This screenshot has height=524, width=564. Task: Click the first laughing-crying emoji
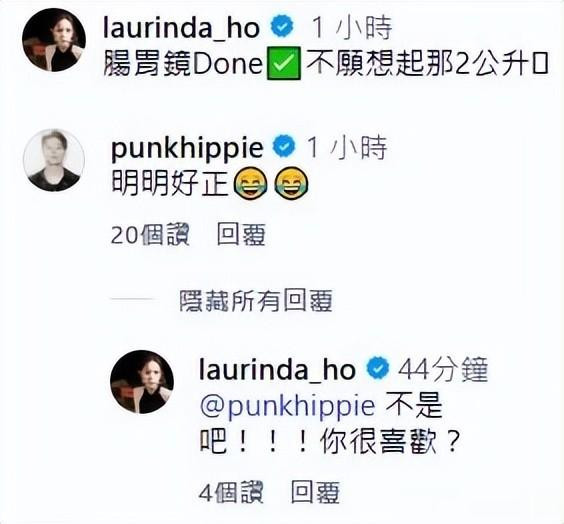tap(250, 183)
